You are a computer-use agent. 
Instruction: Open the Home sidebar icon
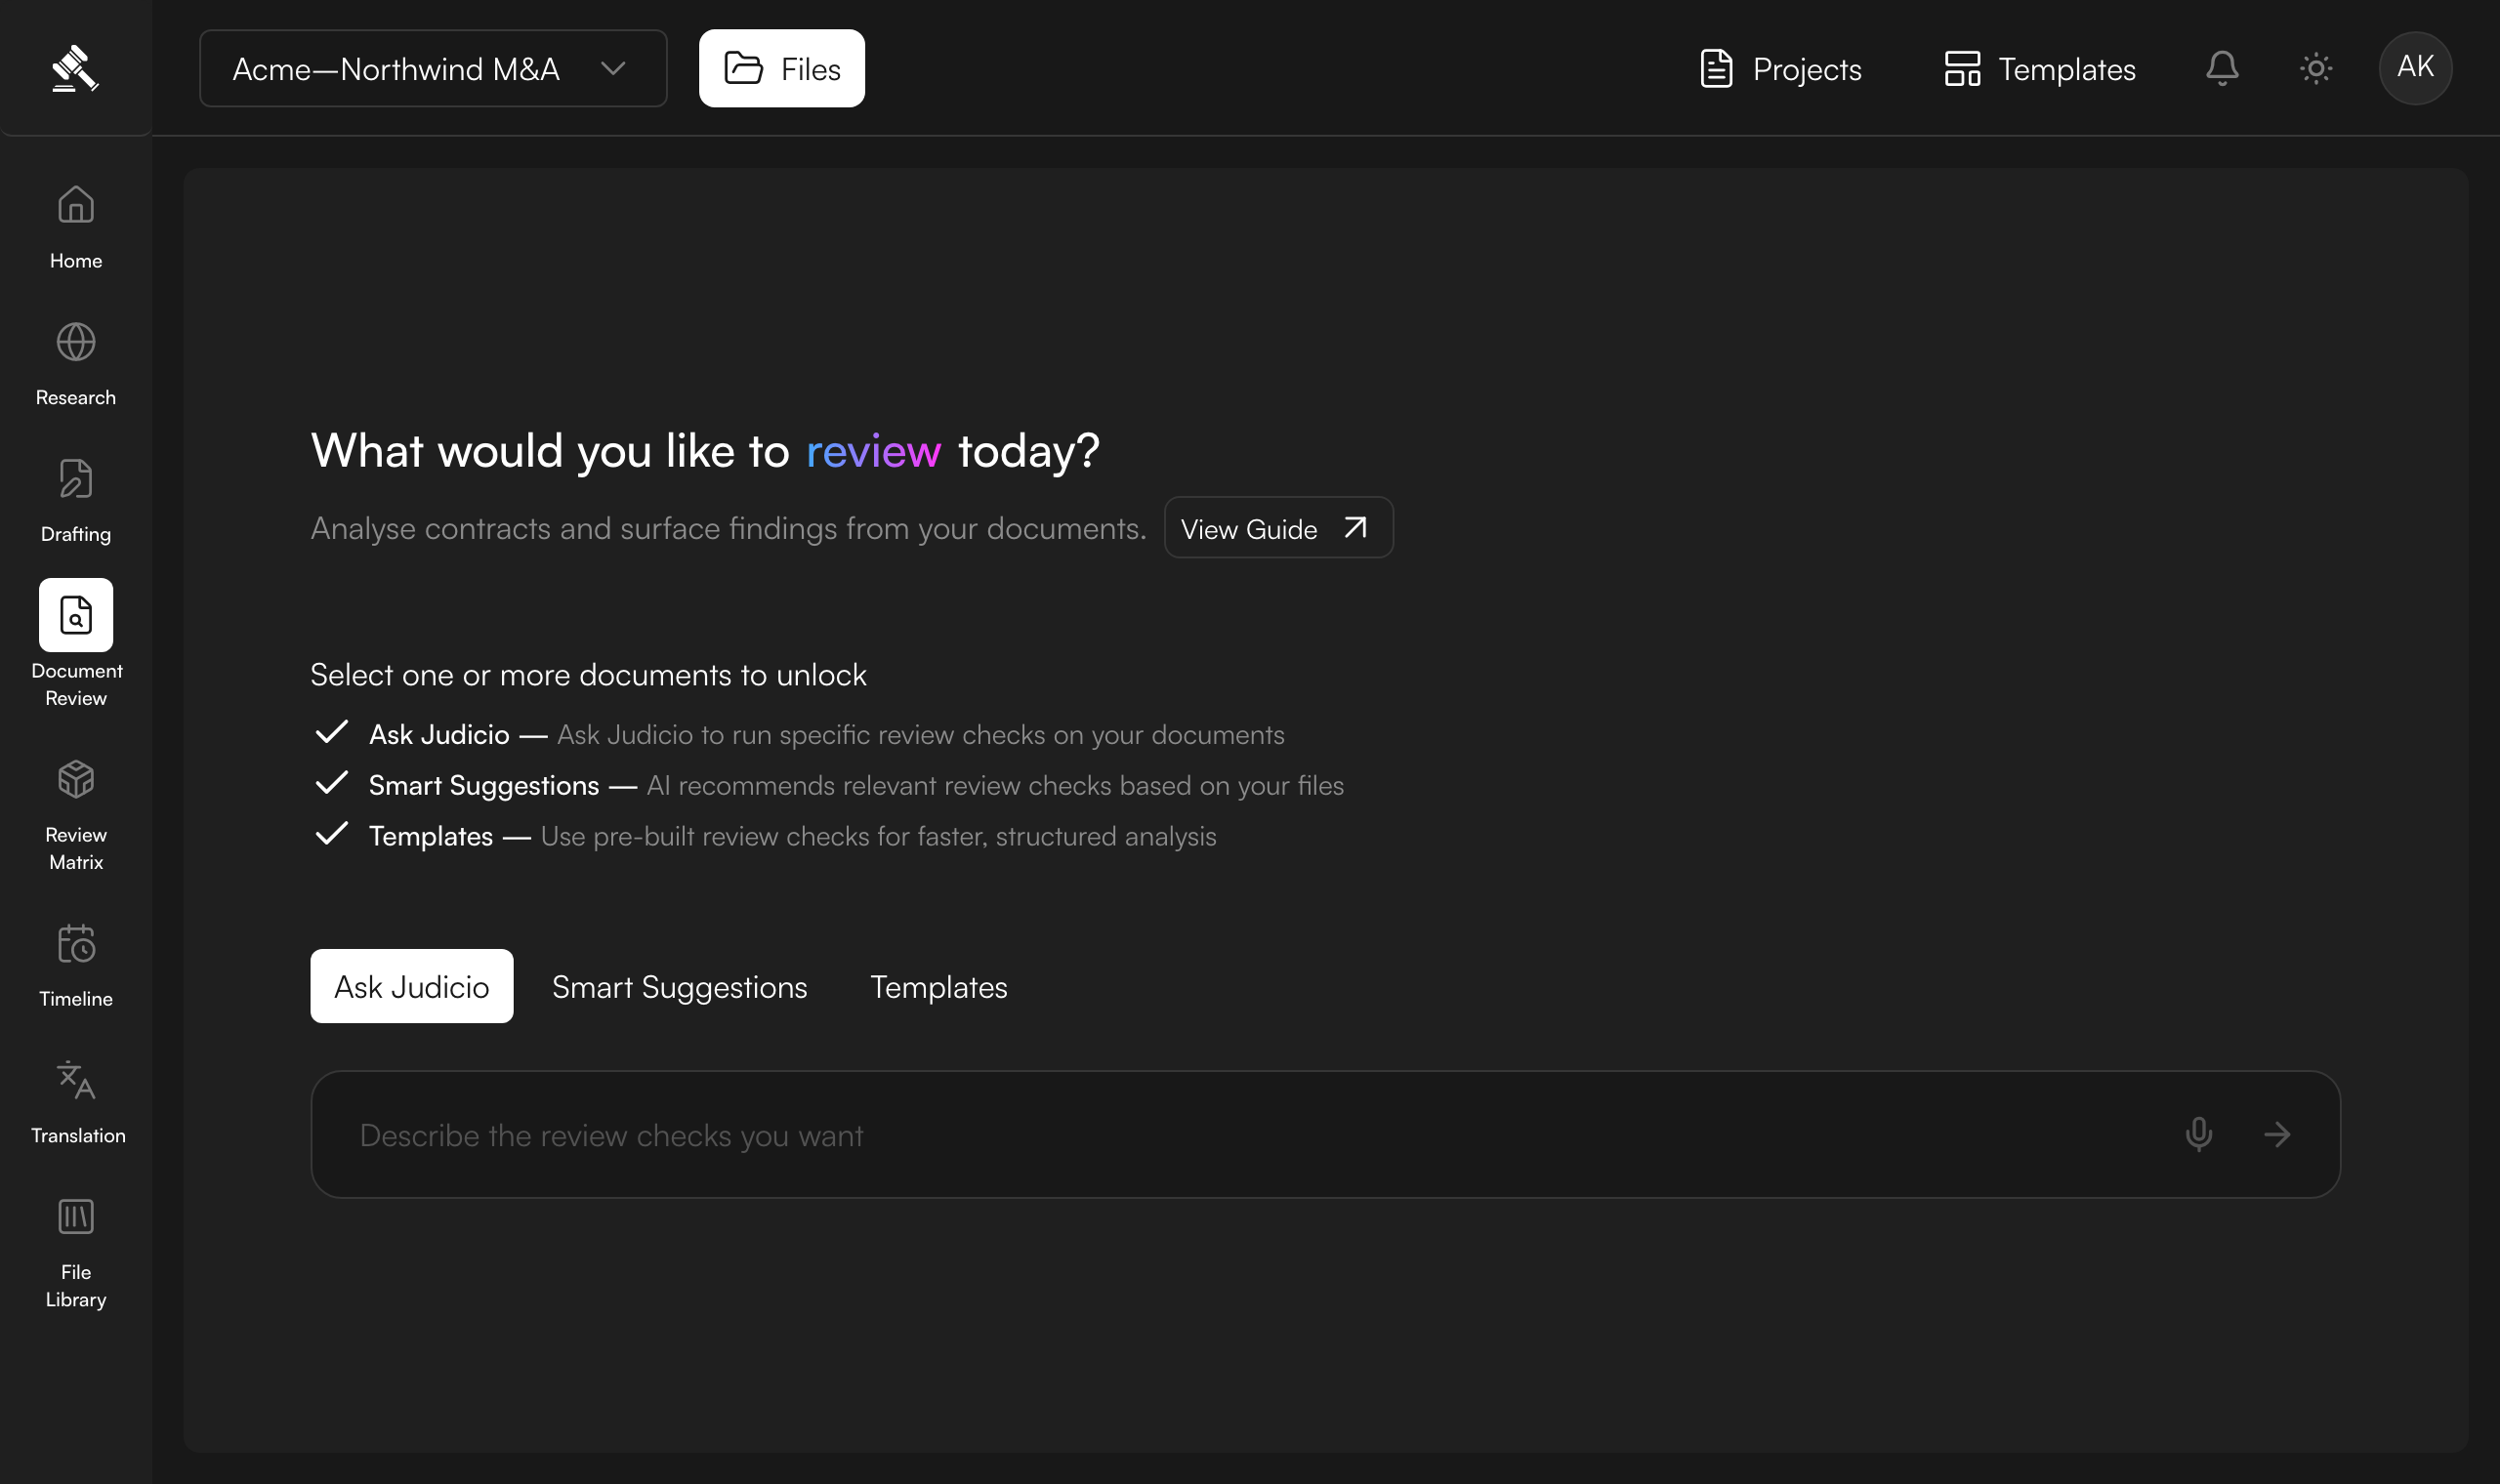[x=76, y=205]
